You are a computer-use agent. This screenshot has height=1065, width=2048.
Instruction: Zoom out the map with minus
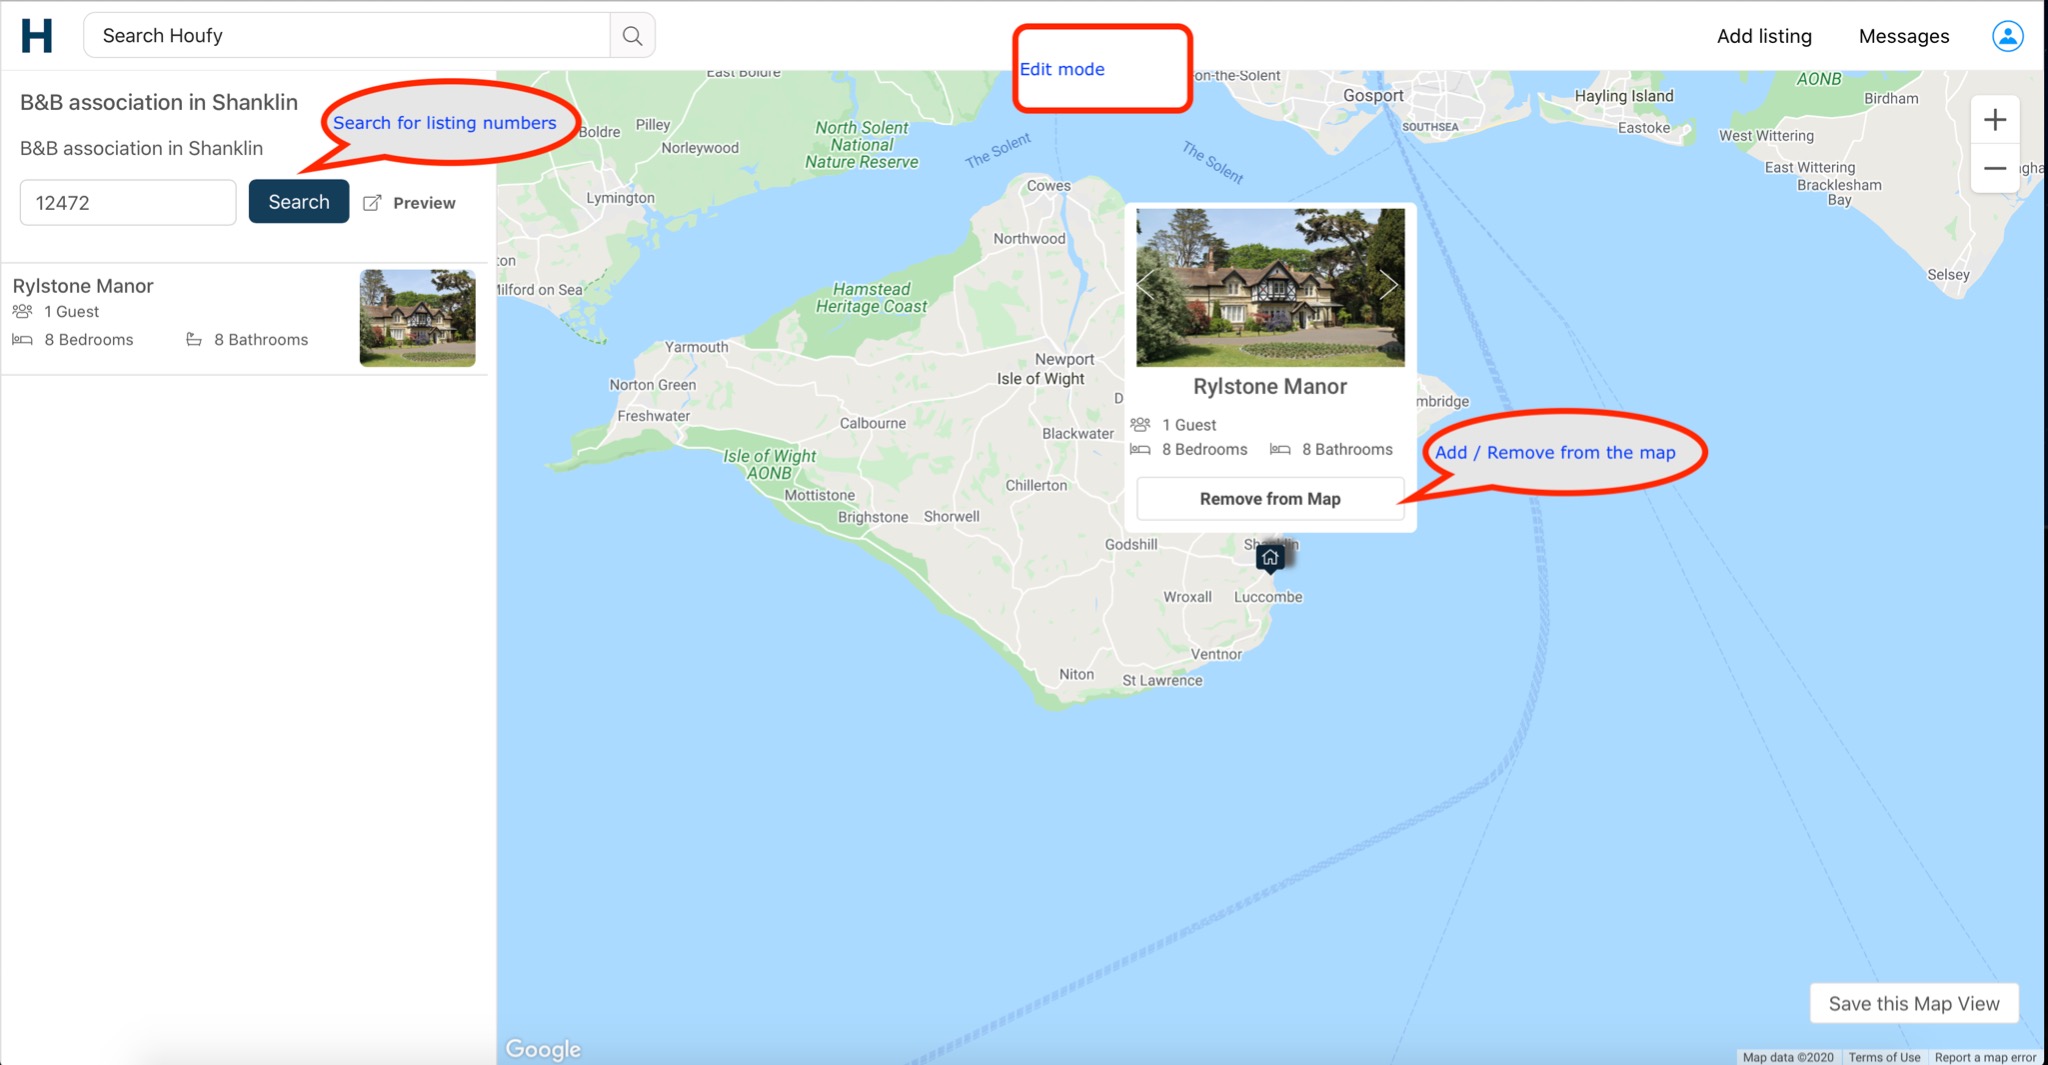tap(1995, 168)
